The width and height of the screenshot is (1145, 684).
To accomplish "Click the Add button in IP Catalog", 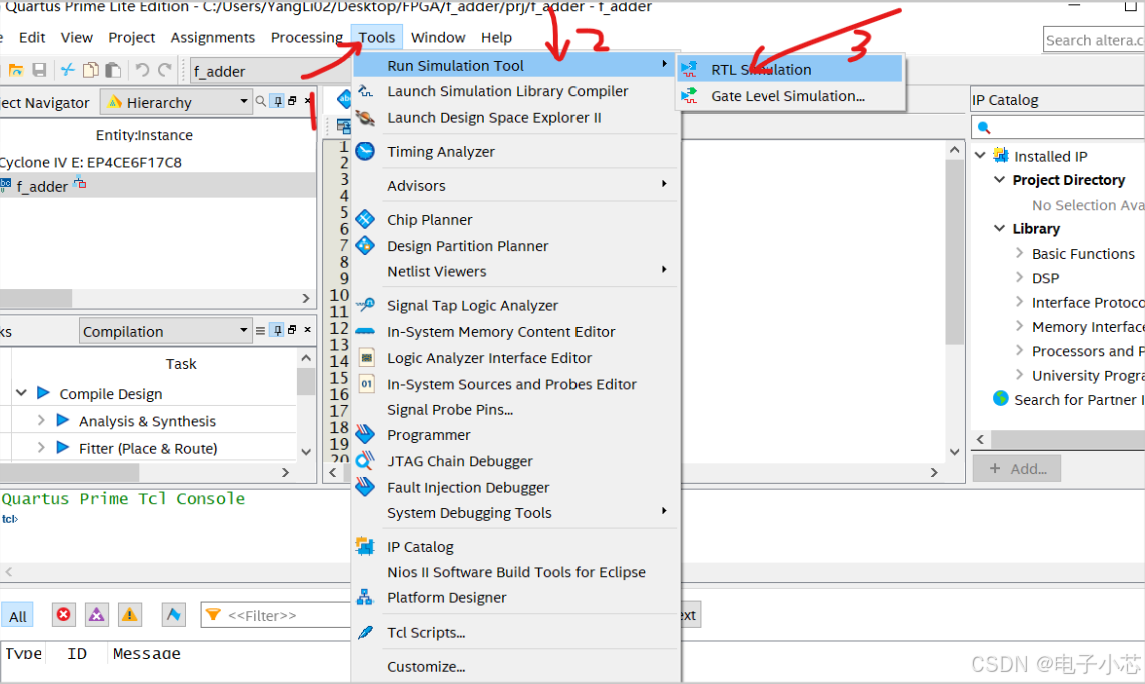I will click(1017, 468).
